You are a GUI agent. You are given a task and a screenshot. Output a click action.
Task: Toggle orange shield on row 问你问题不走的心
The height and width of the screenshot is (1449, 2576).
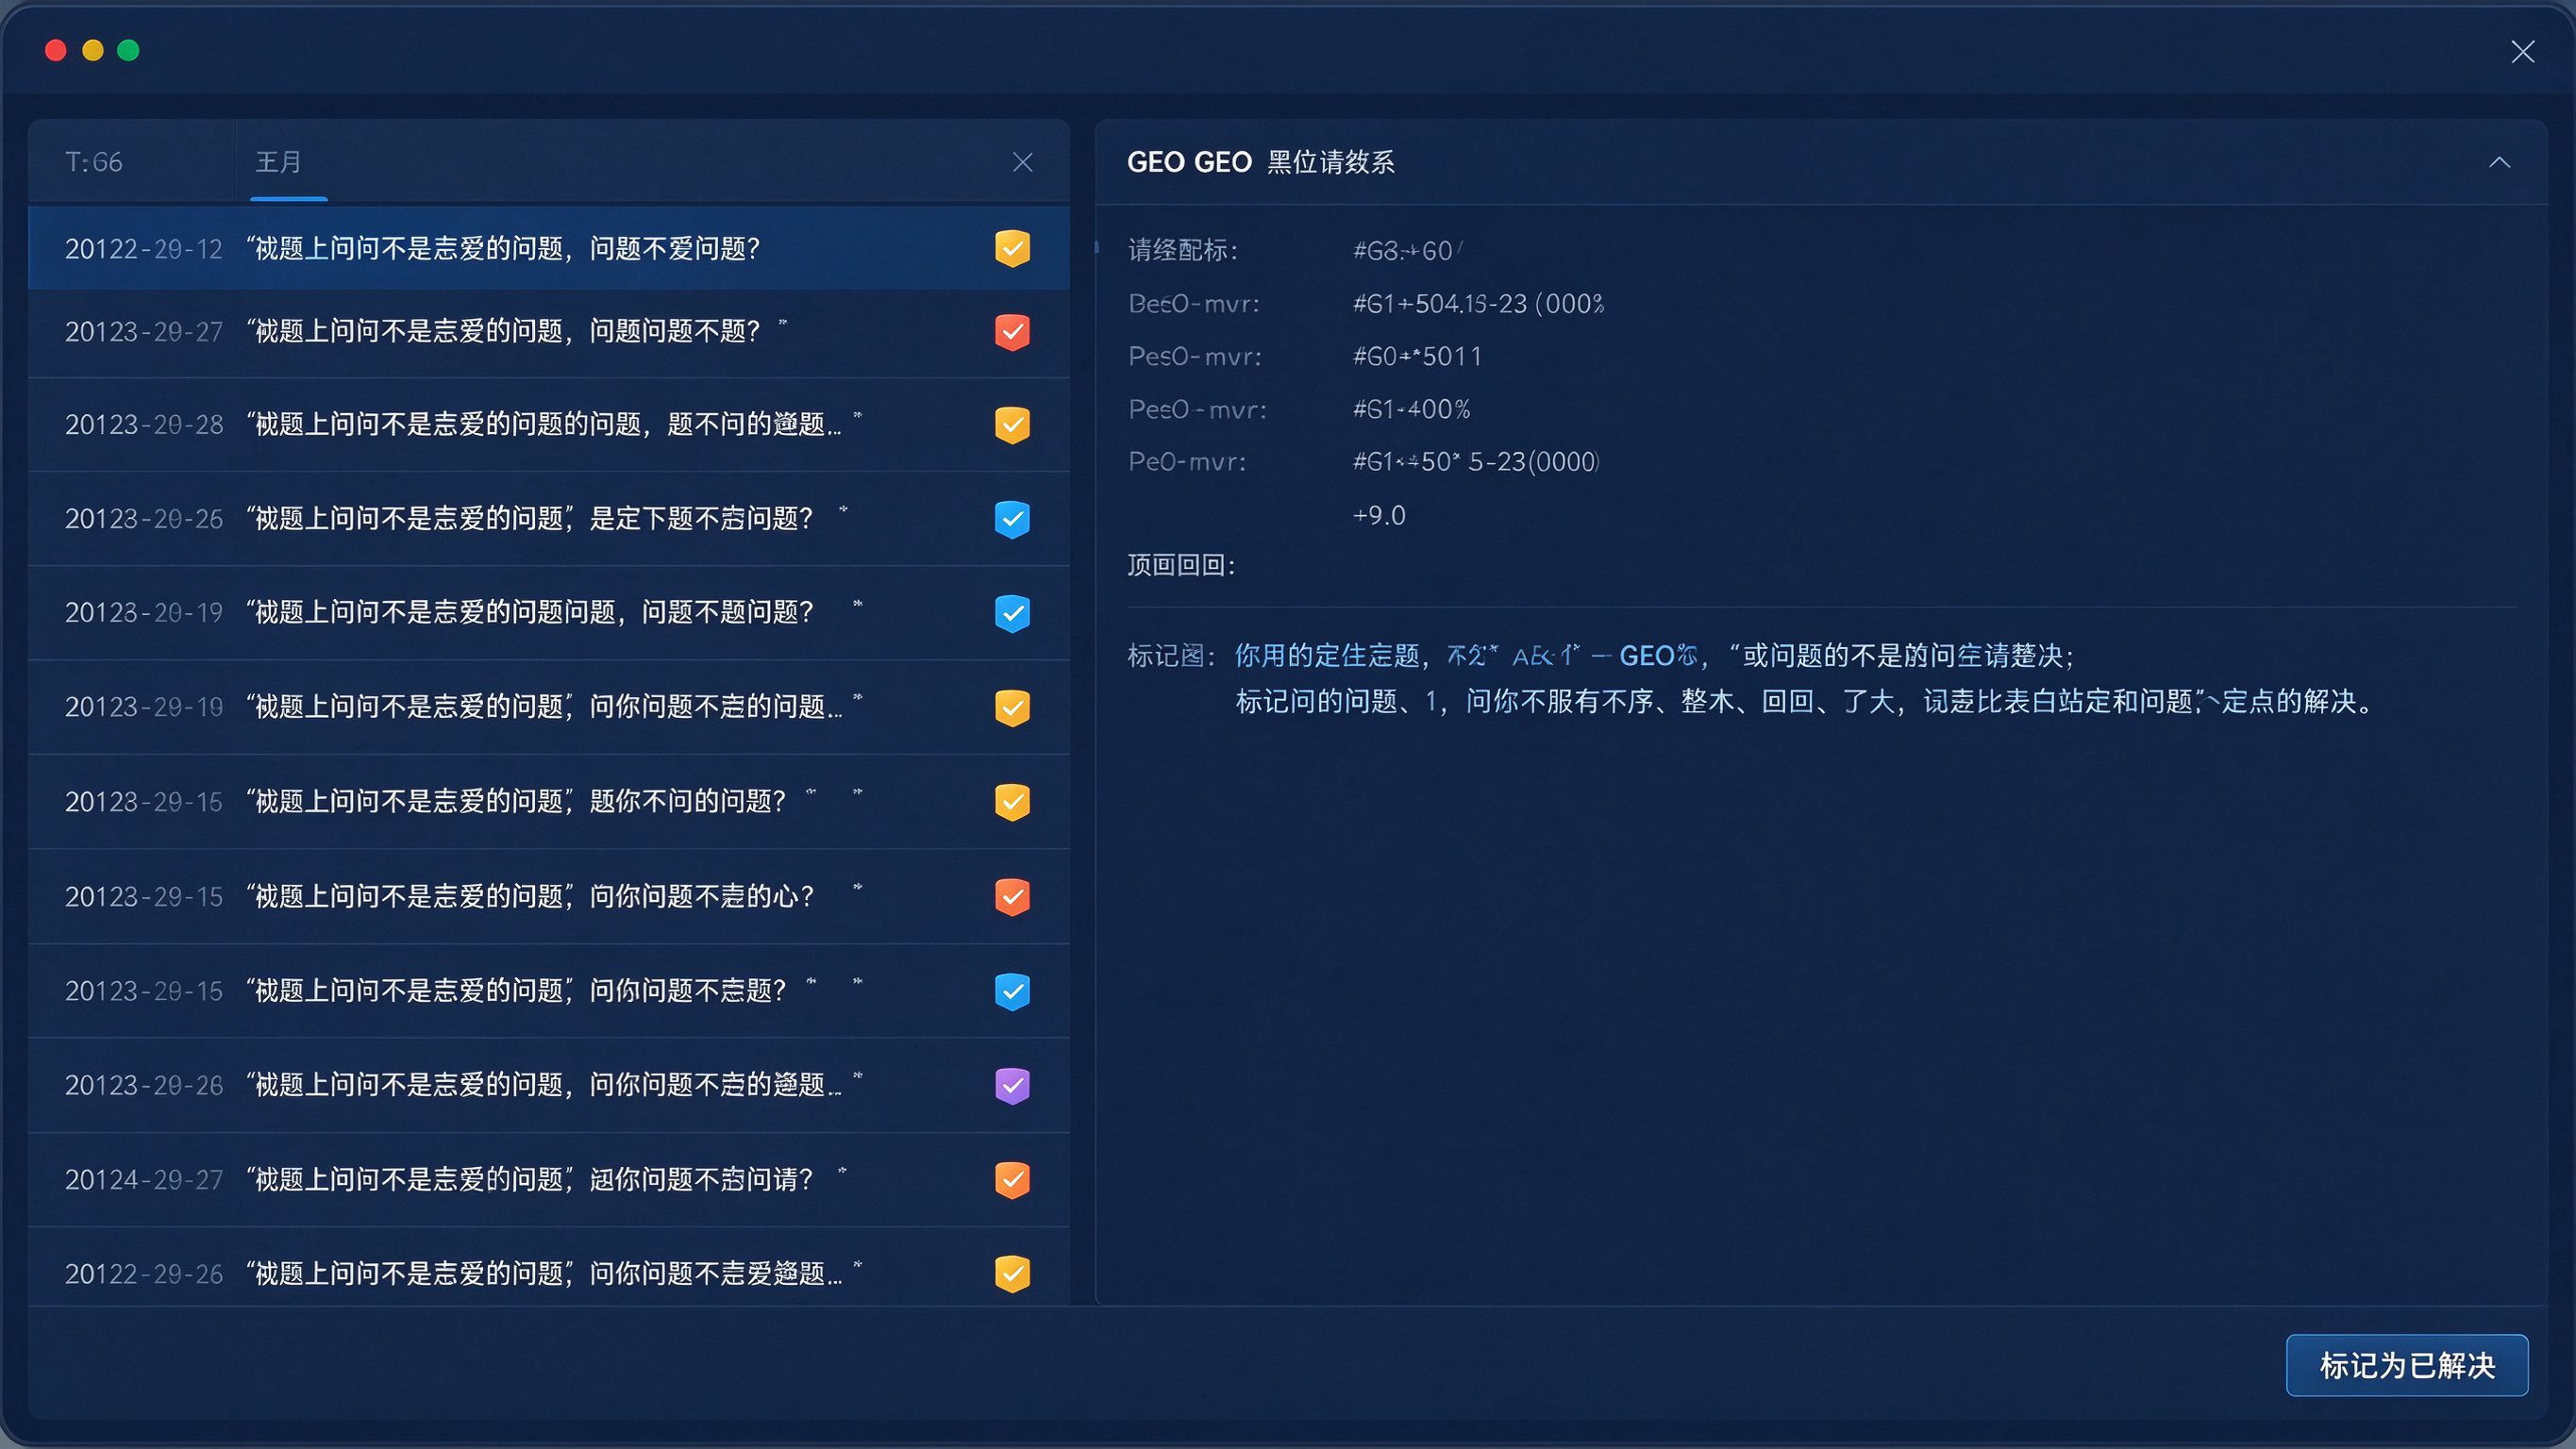(1012, 897)
